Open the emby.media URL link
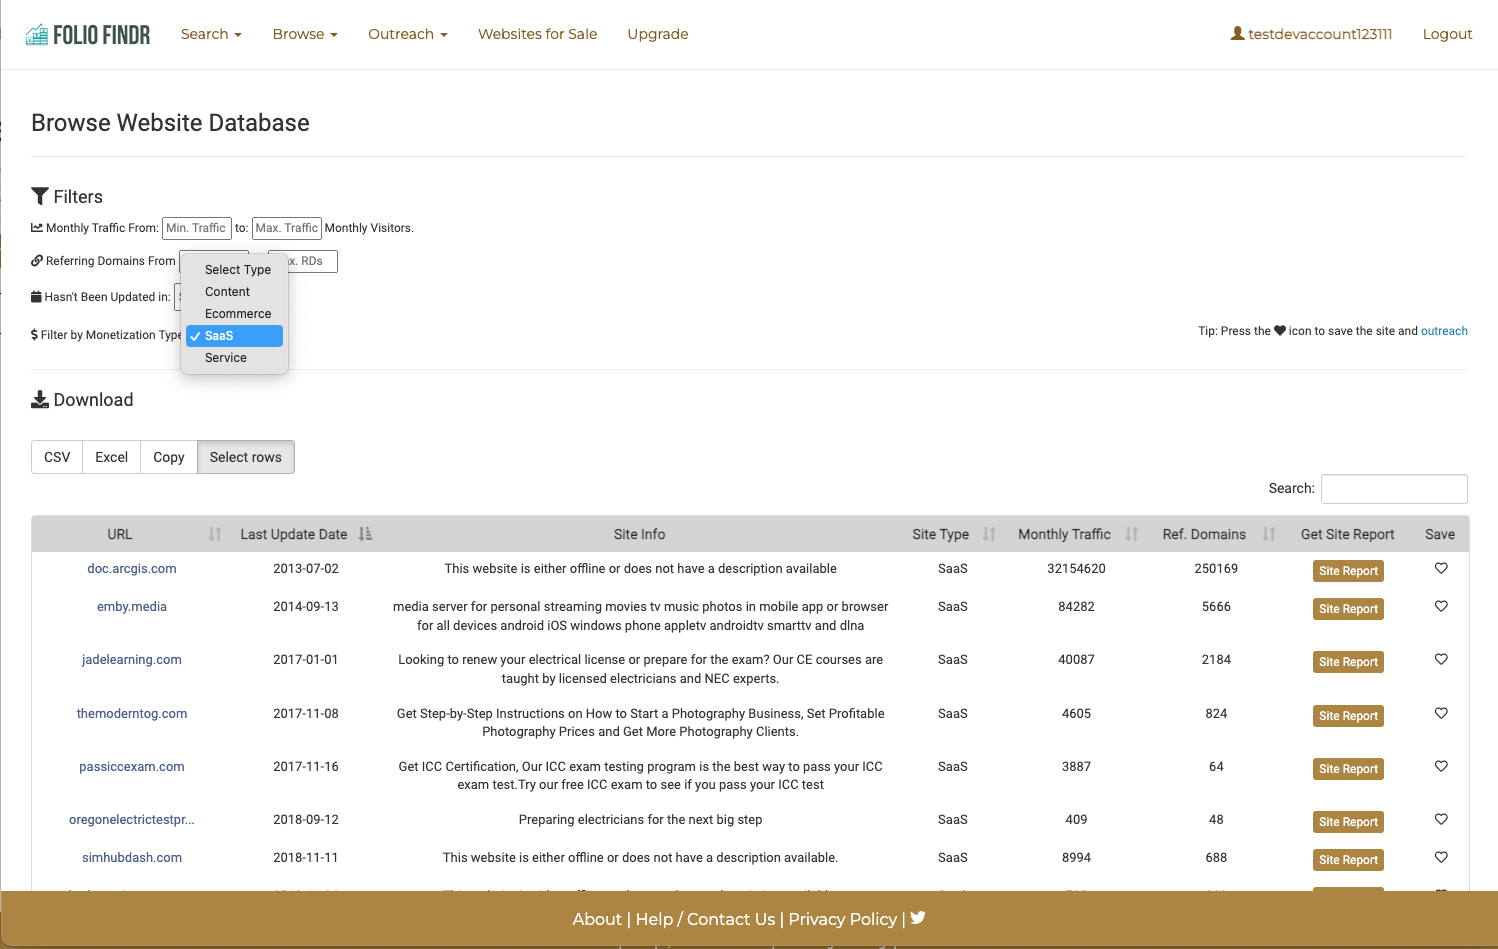 [132, 607]
